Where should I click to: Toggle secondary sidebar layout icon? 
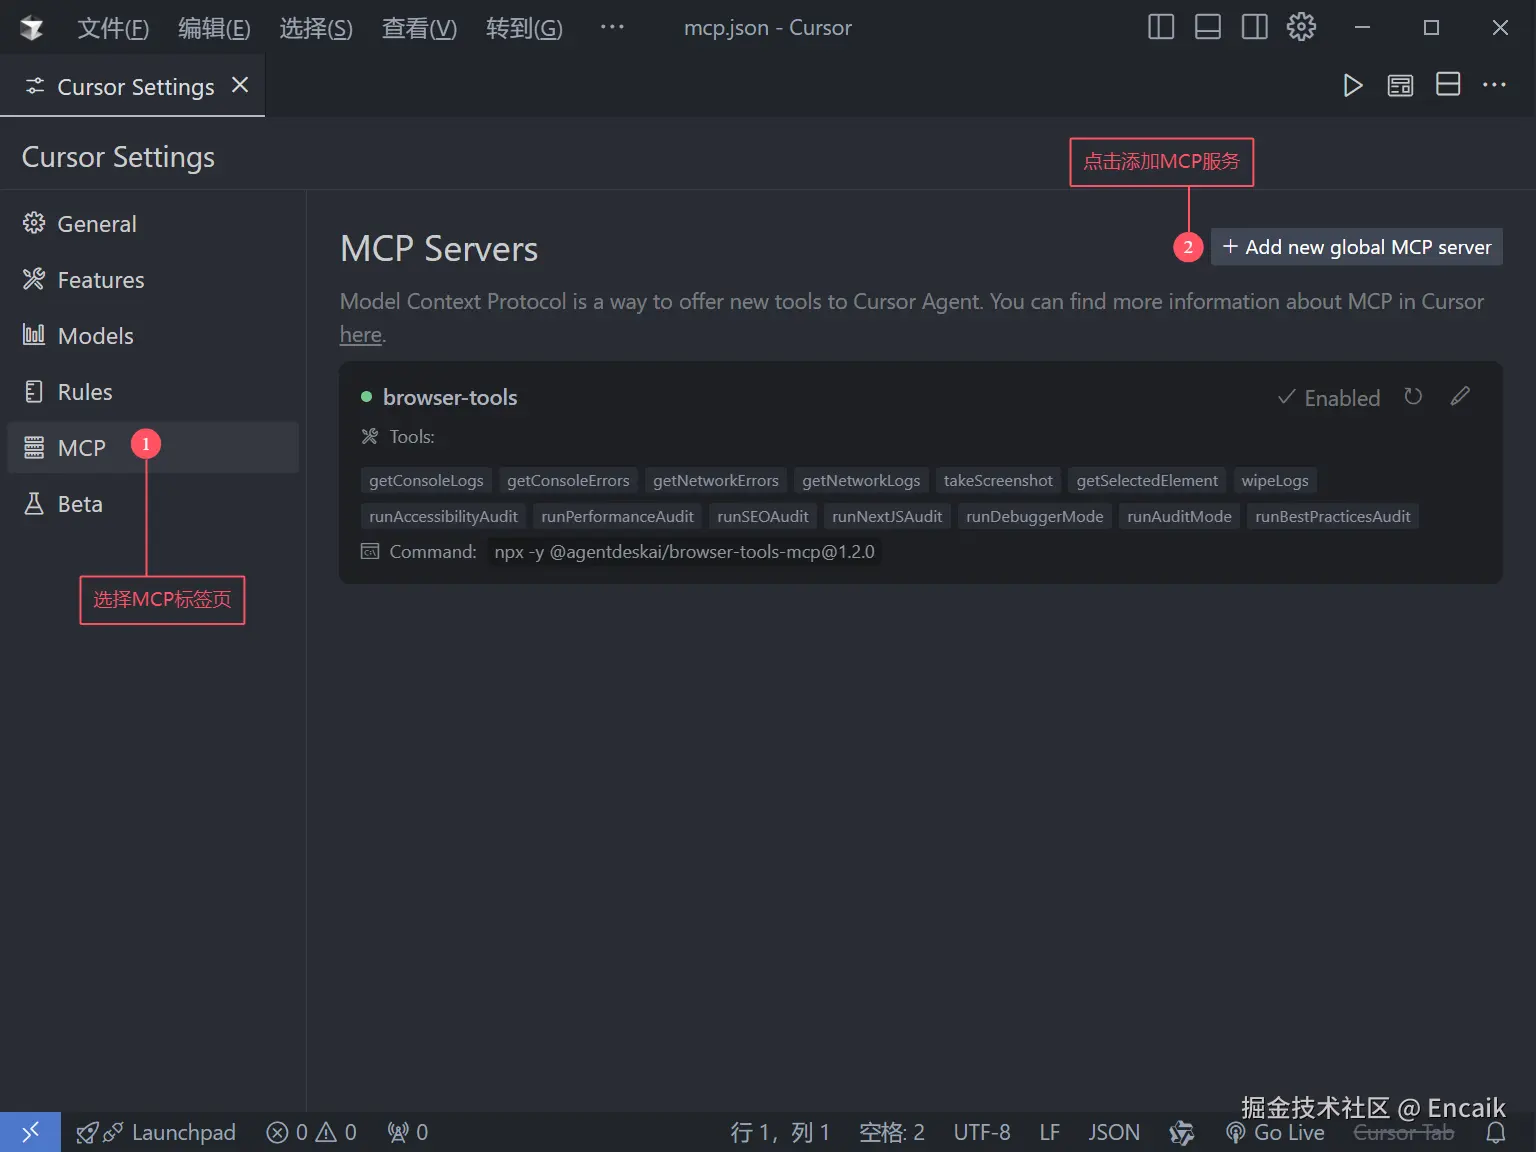coord(1254,27)
